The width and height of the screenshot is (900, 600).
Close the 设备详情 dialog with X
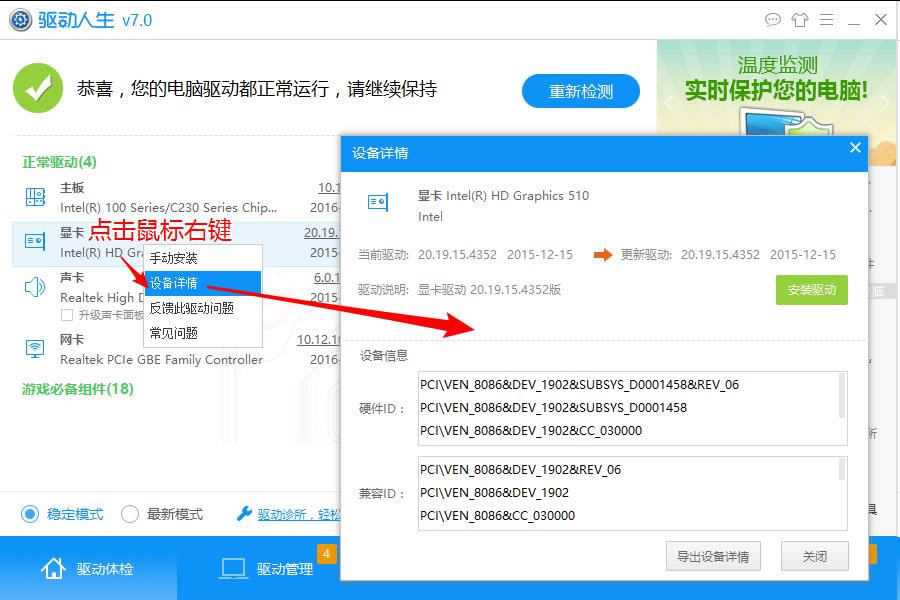pos(855,148)
